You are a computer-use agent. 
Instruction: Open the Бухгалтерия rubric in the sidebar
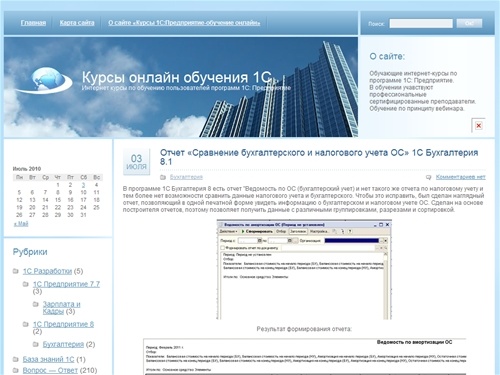pyautogui.click(x=63, y=344)
